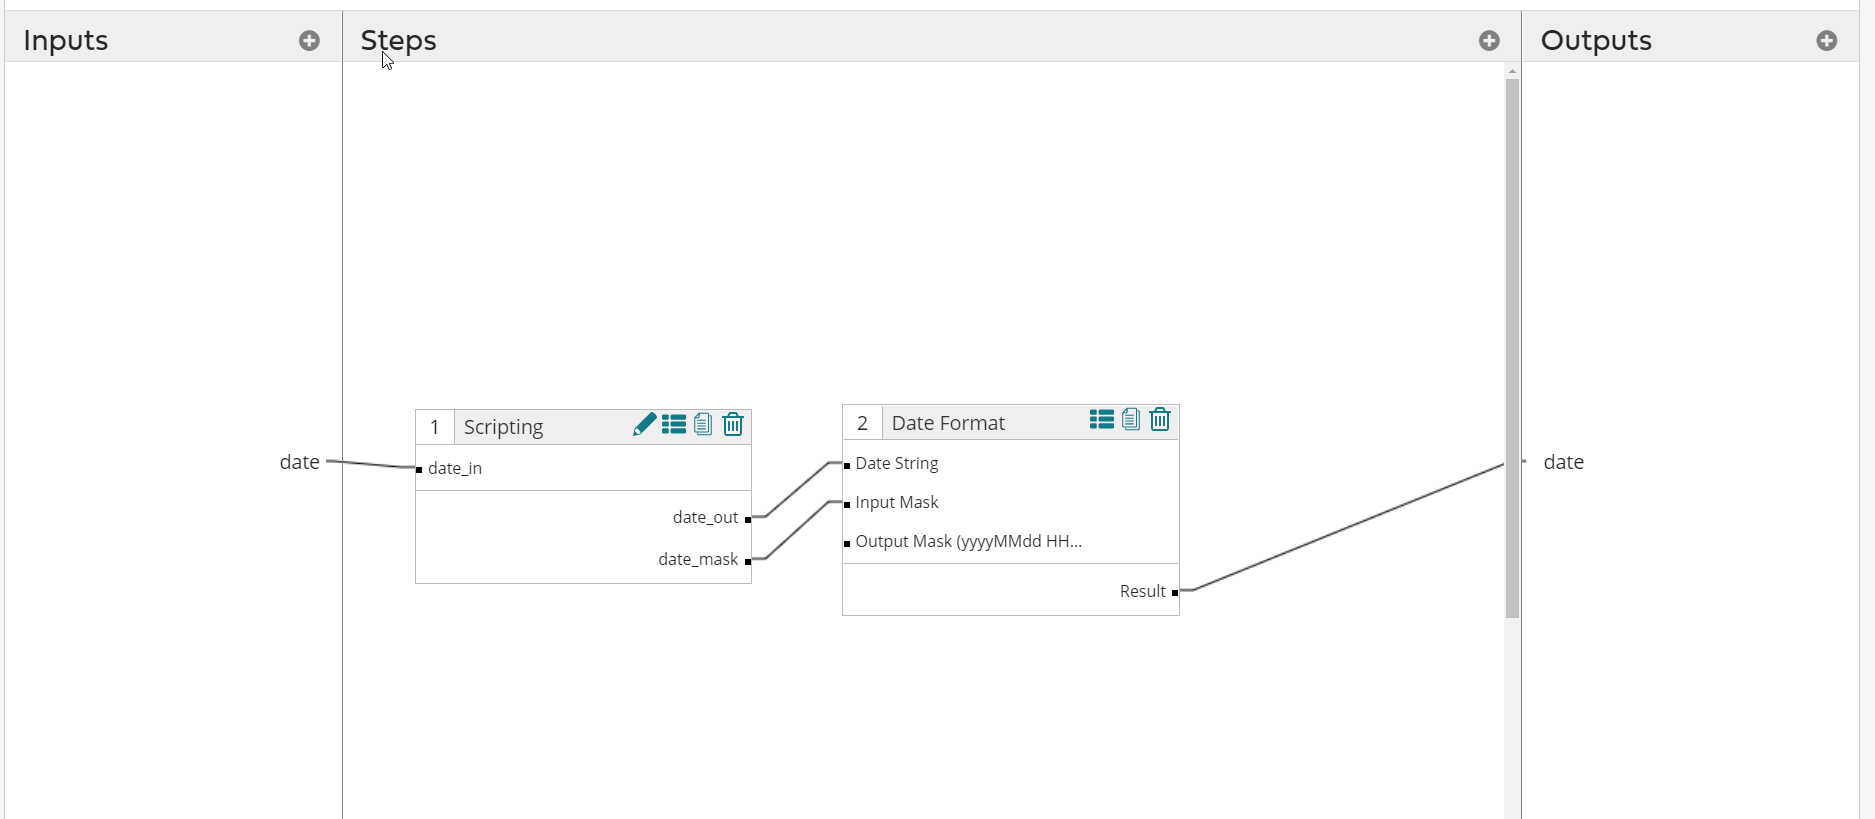Select the Input Mask port

pos(847,504)
